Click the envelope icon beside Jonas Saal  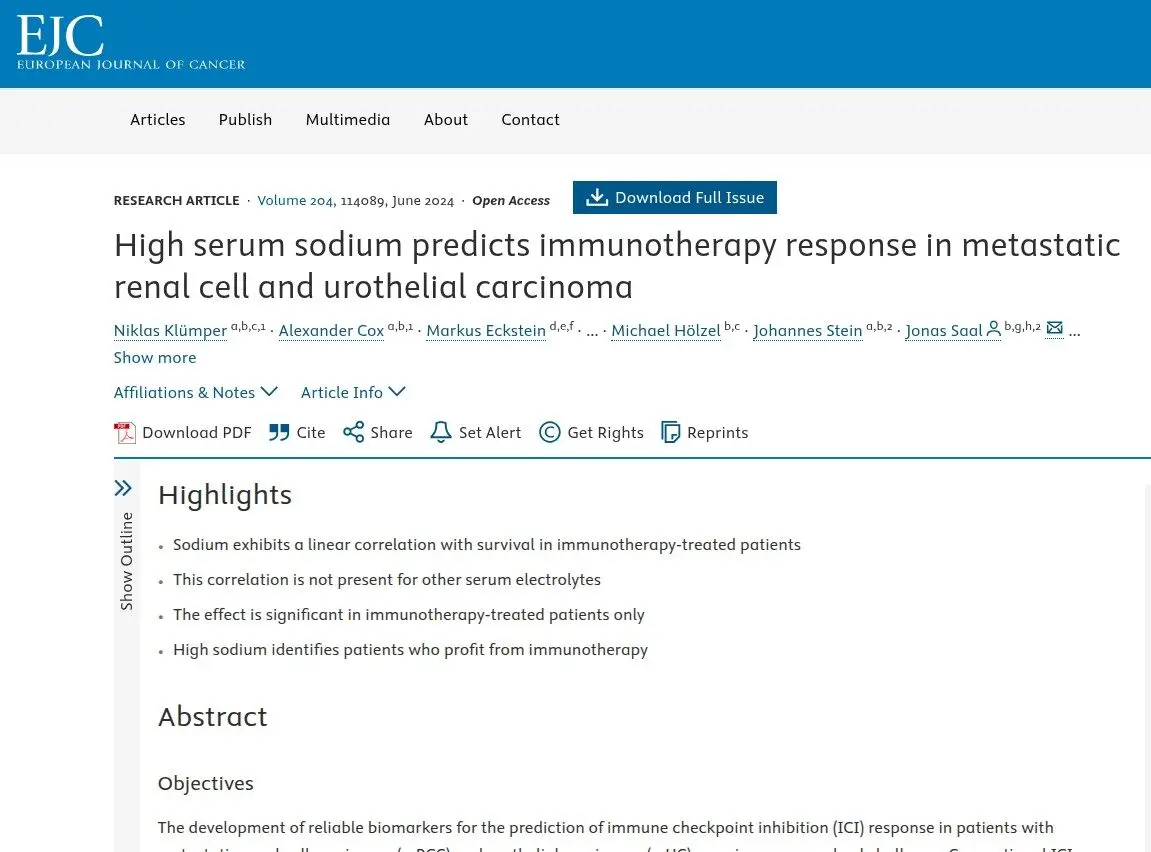tap(1054, 327)
